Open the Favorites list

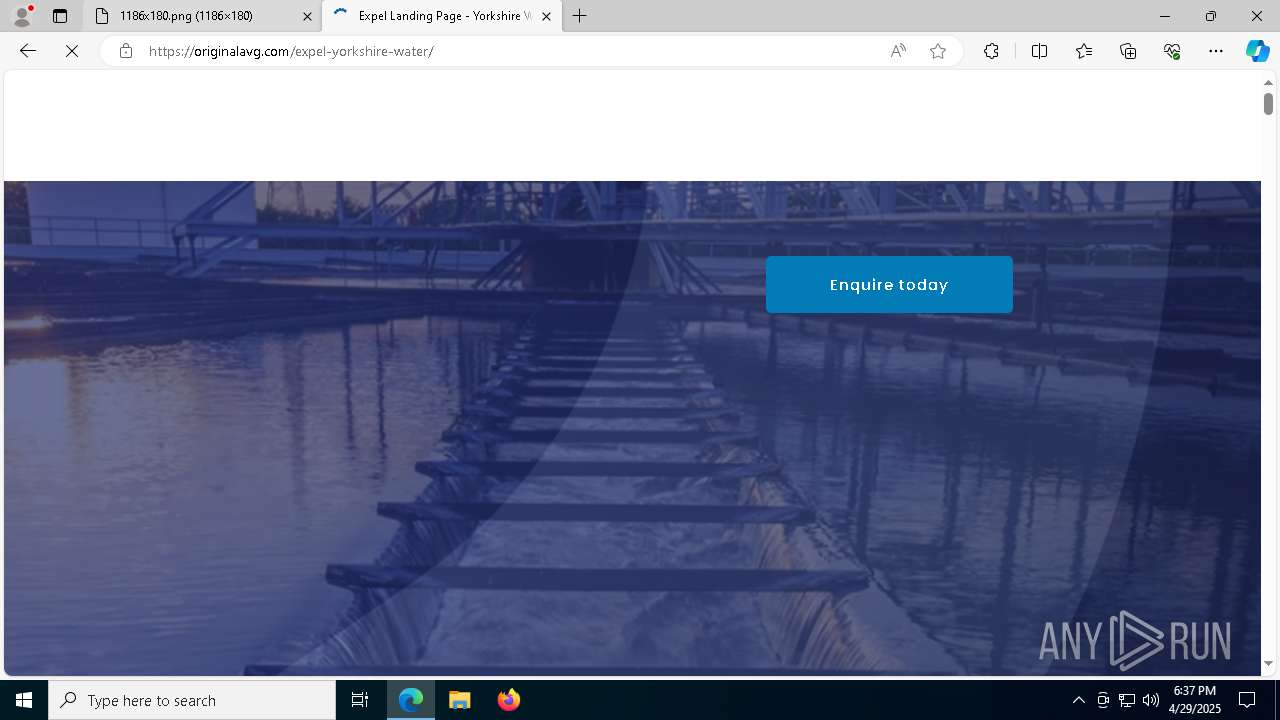tap(1084, 51)
